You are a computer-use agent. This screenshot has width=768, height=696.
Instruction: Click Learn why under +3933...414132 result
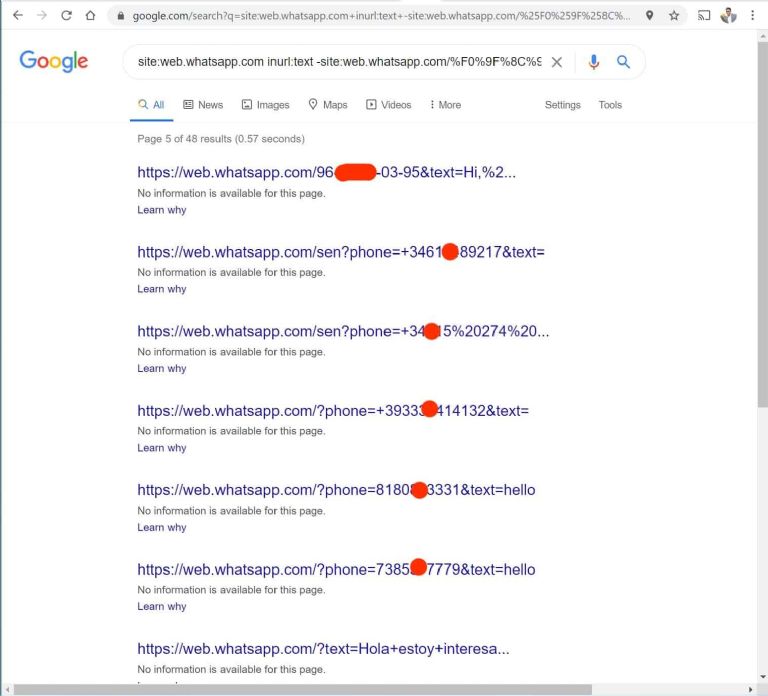pyautogui.click(x=162, y=448)
